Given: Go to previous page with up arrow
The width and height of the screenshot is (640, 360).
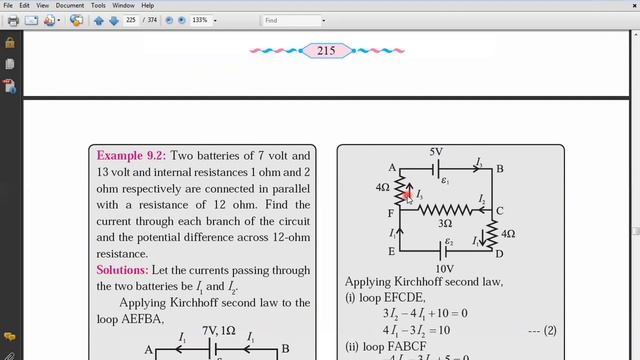Looking at the screenshot, I should tap(98, 20).
